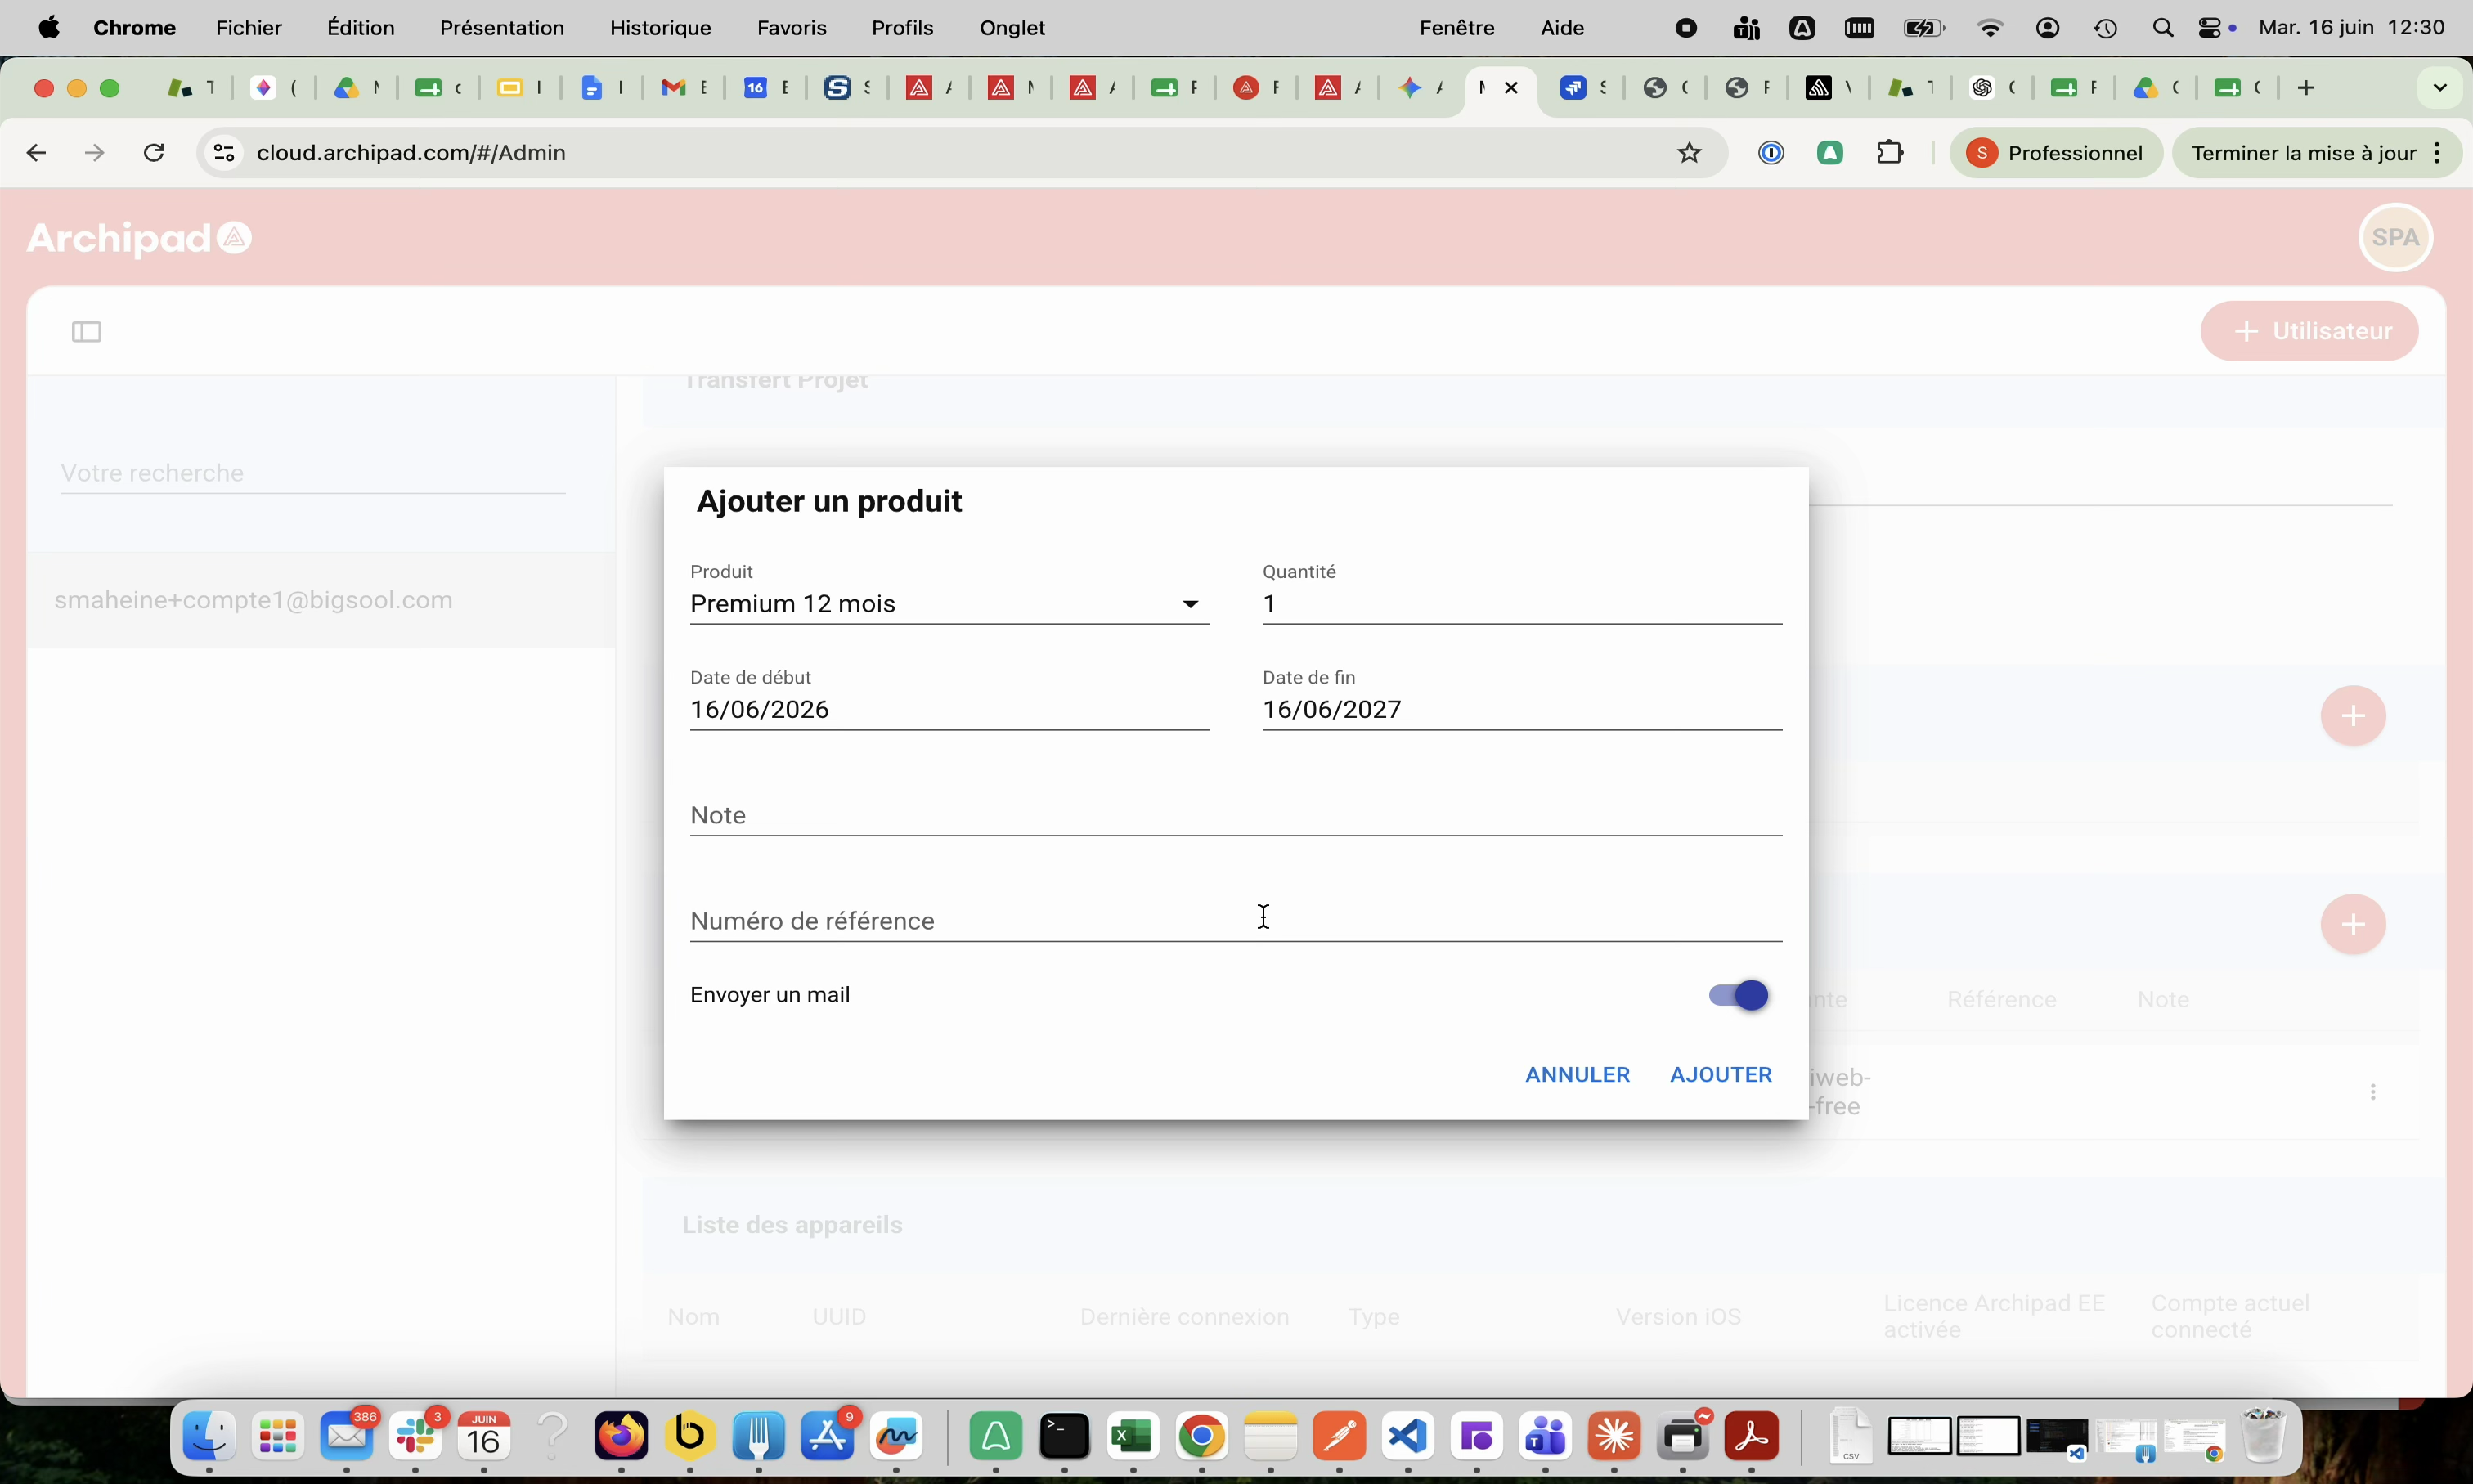Toggle the sidebar panel icon
Viewport: 2473px width, 1484px height.
click(87, 332)
